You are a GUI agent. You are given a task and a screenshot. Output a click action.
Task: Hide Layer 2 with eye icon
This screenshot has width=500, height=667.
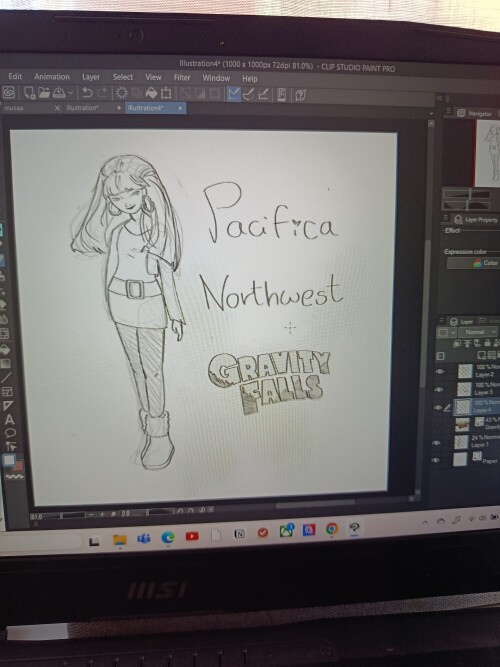tap(440, 371)
